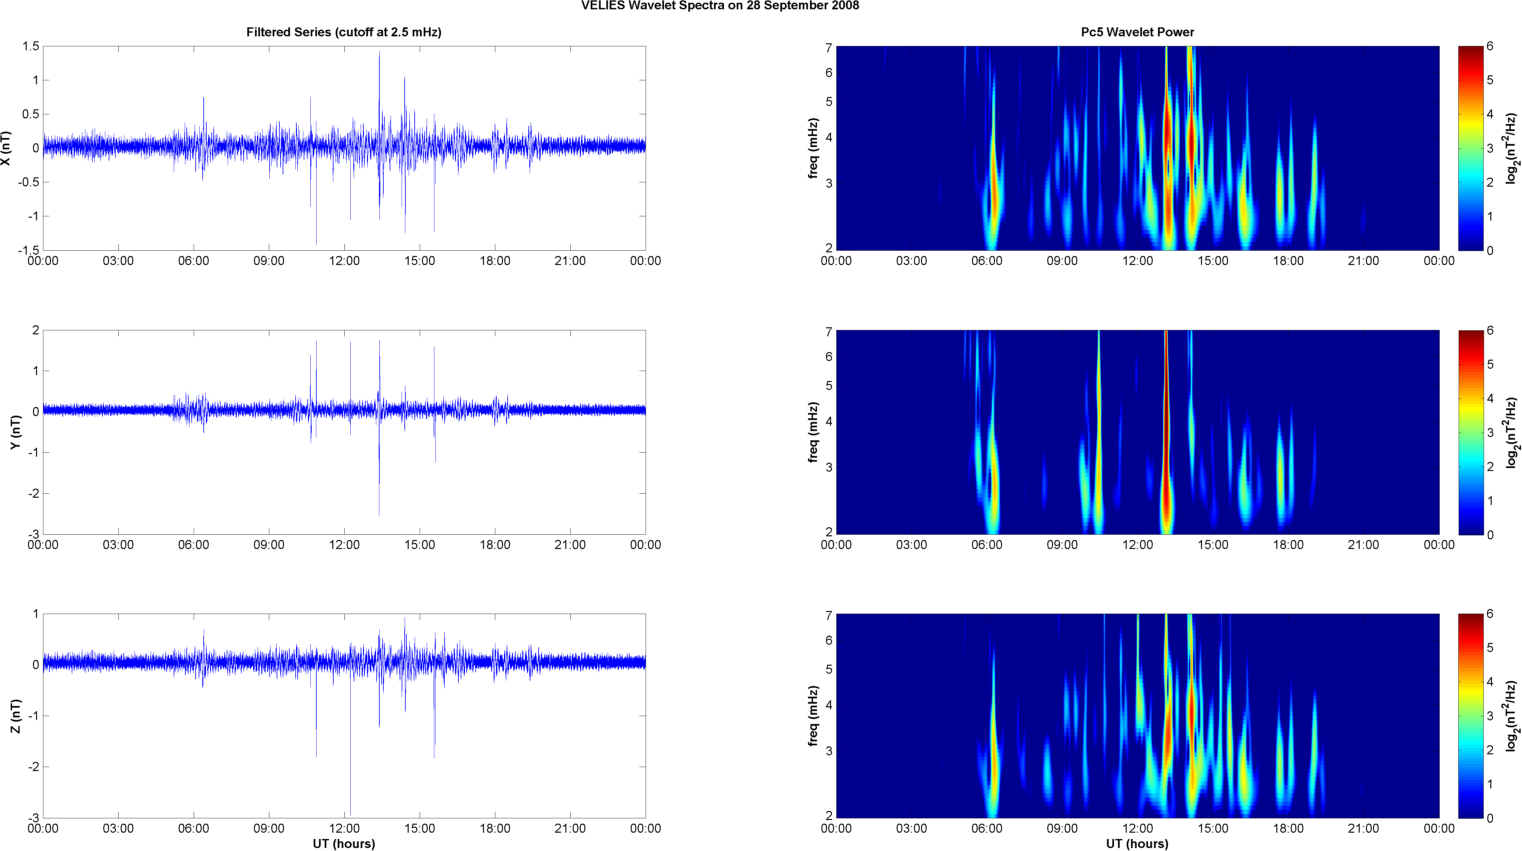Click 'freq (mHz)' label of the top spectrogram
The width and height of the screenshot is (1522, 851).
tap(814, 148)
